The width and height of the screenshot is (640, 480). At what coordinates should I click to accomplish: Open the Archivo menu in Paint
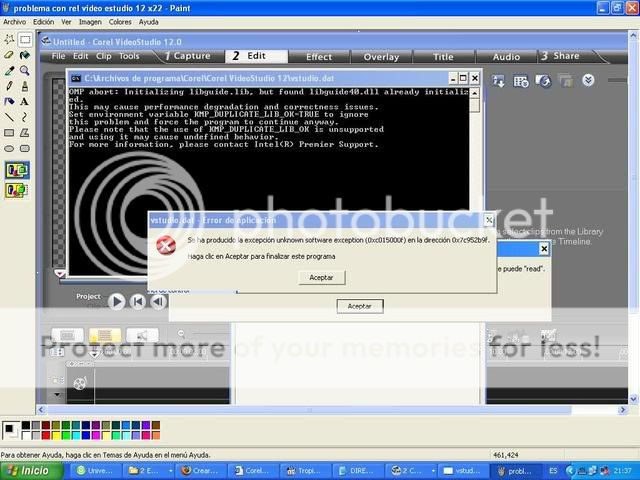pyautogui.click(x=14, y=22)
